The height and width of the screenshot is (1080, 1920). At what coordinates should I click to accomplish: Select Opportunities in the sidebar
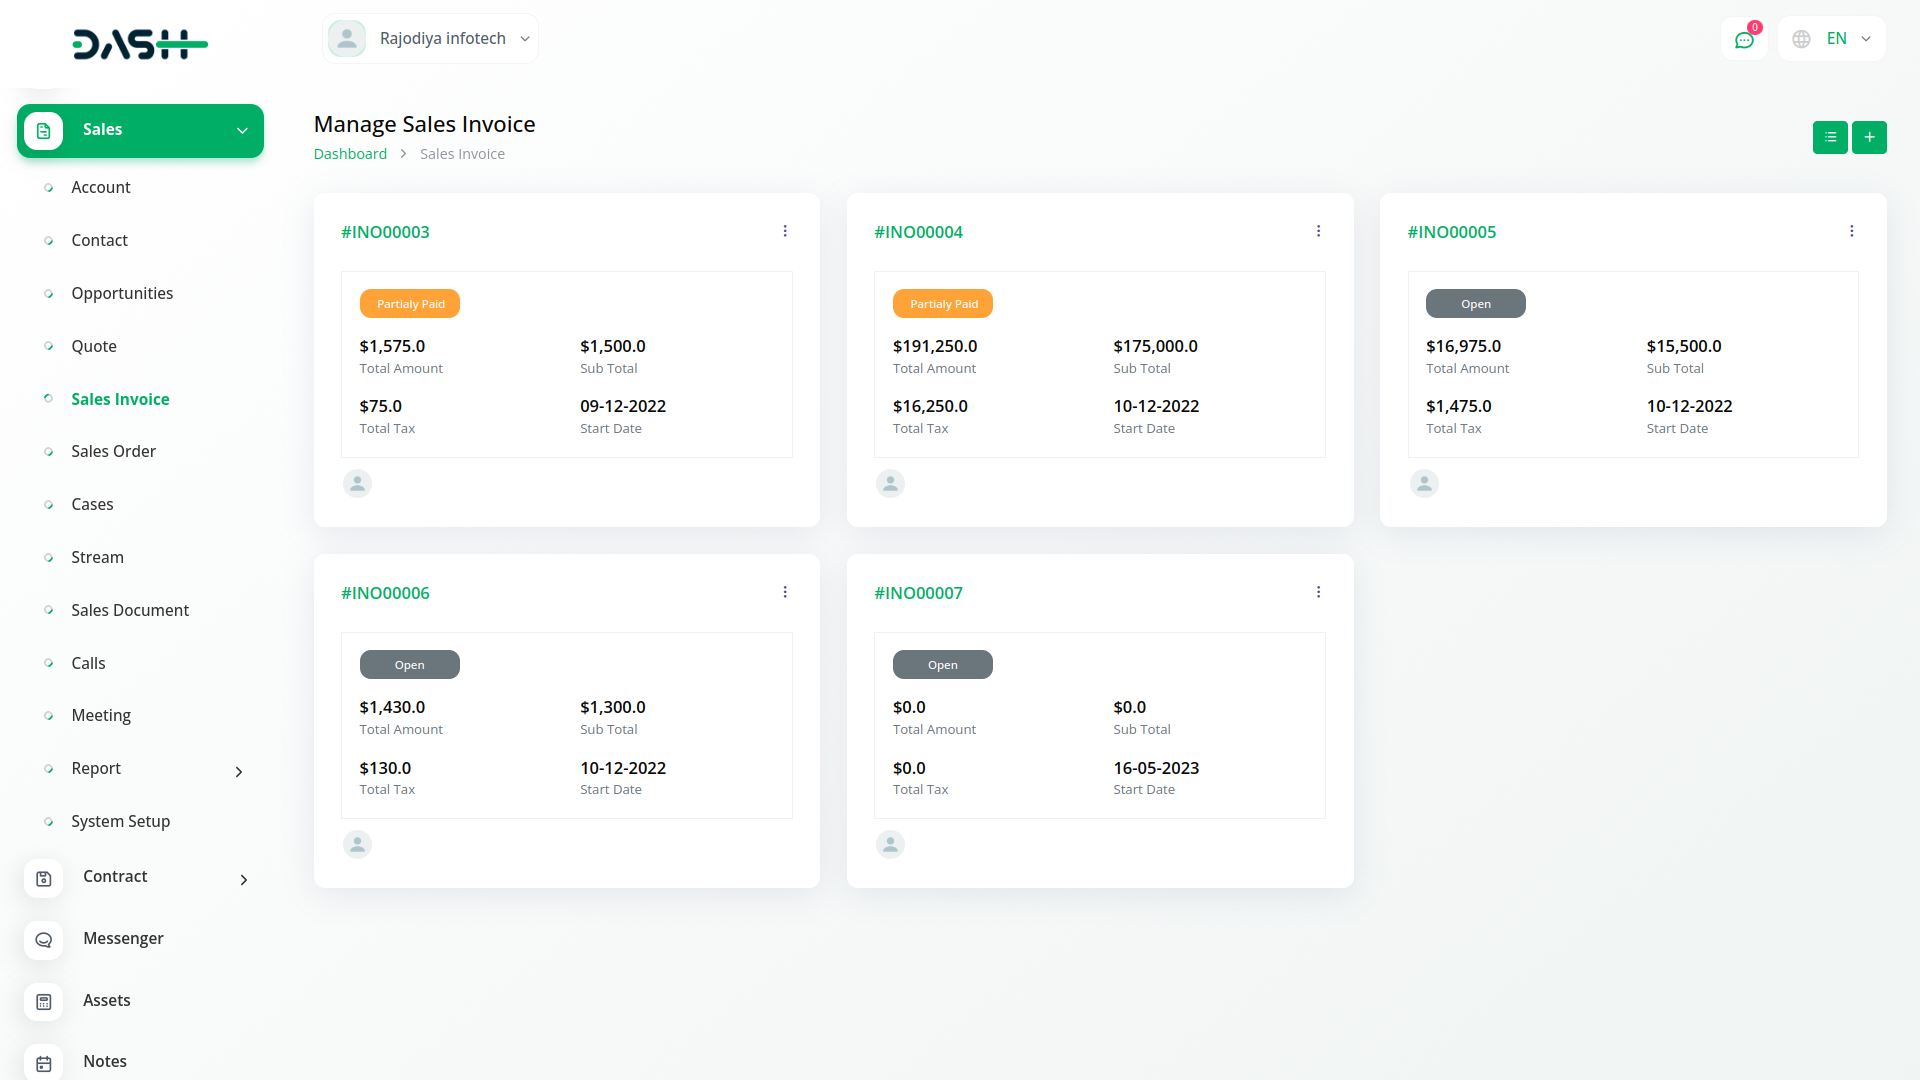point(122,293)
